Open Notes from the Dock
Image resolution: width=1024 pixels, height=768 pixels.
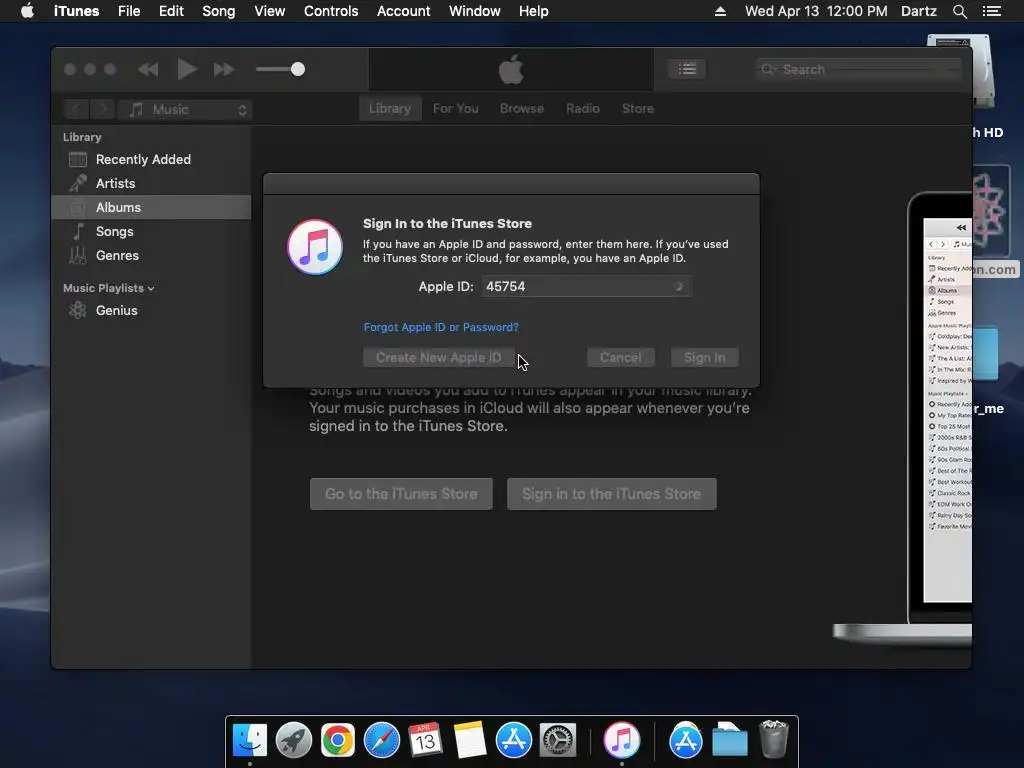pos(470,740)
